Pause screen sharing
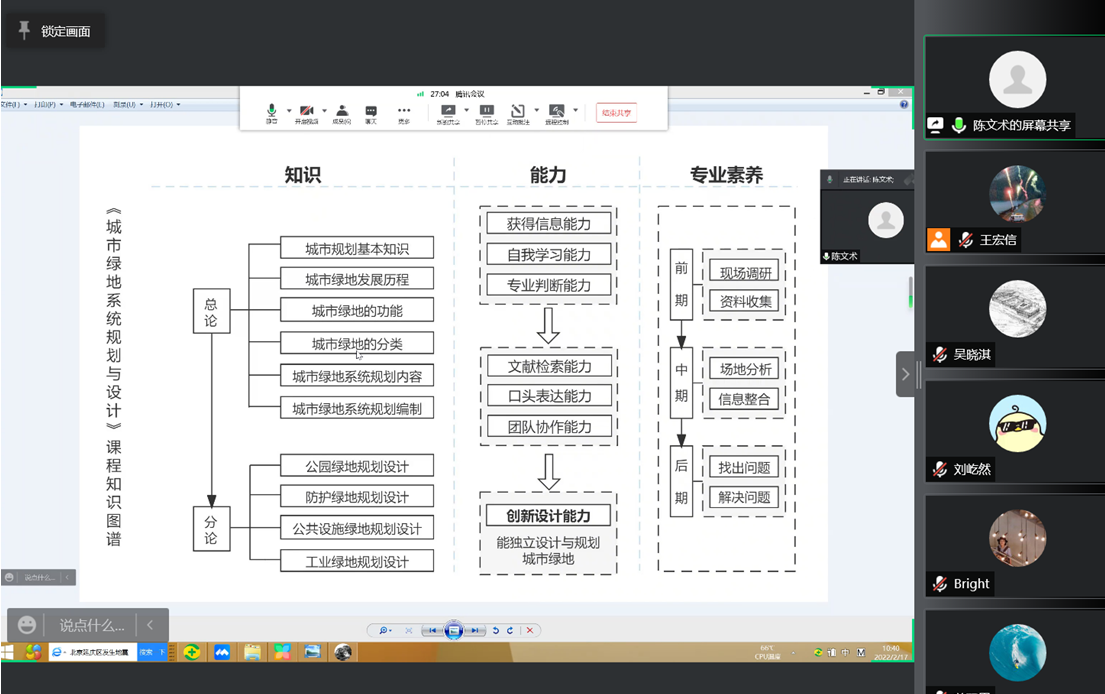1105x694 pixels. (486, 112)
